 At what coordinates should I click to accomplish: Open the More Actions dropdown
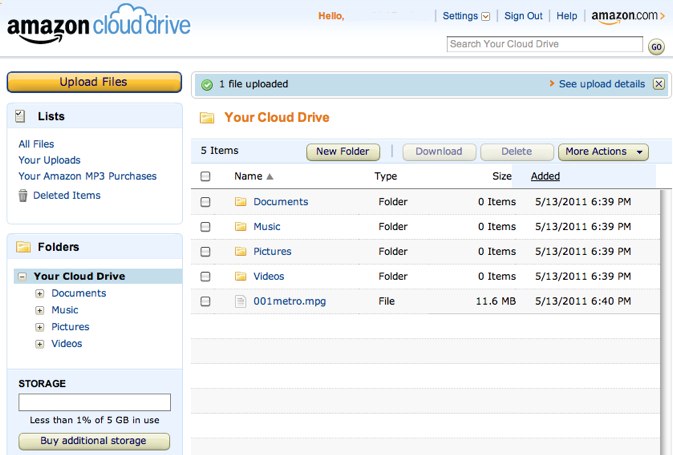coord(603,152)
